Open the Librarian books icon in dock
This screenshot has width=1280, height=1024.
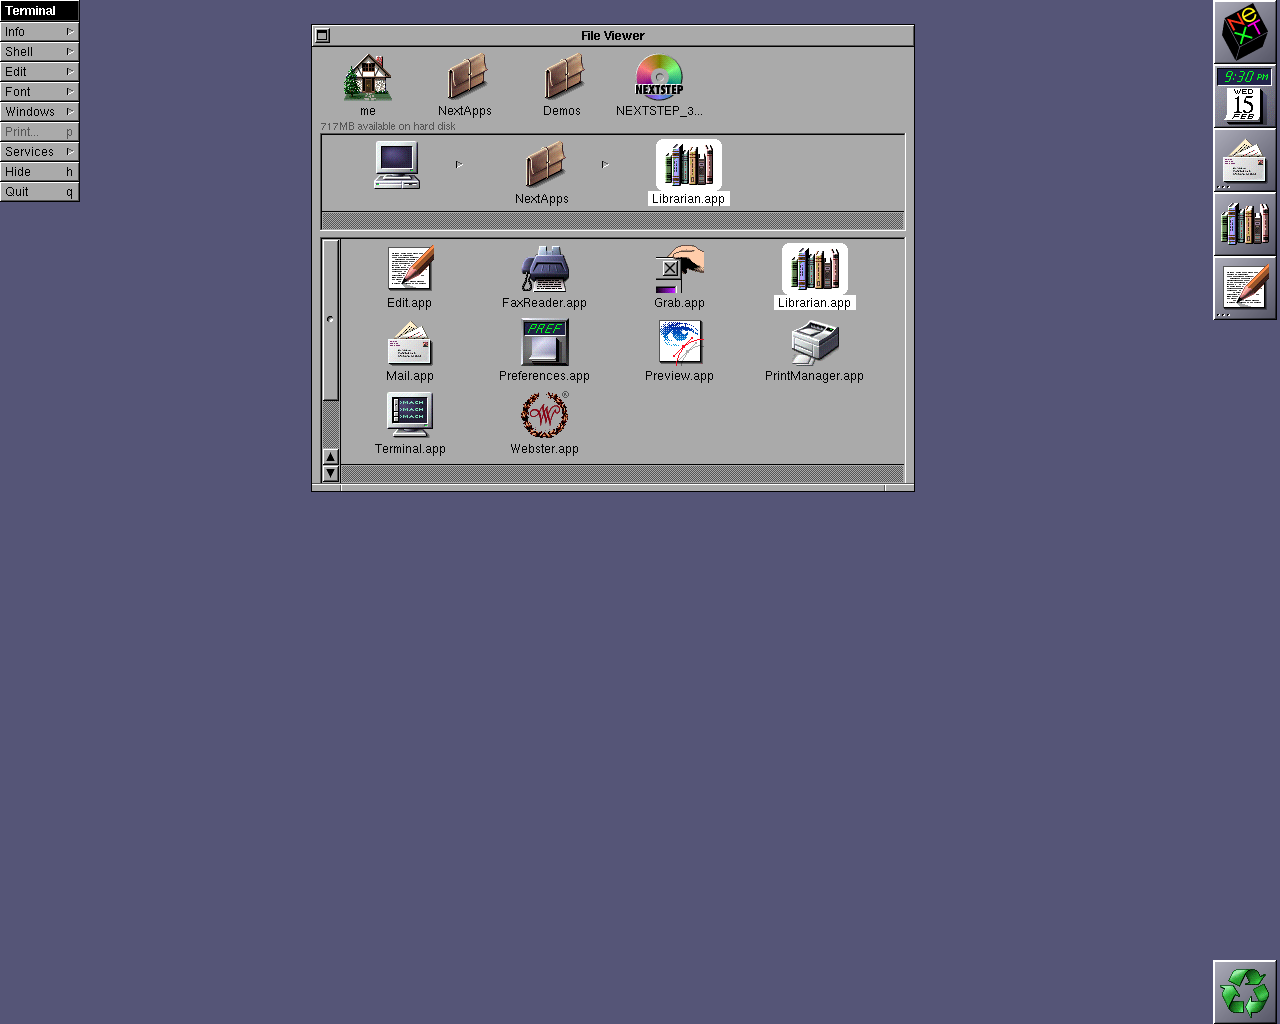[1245, 224]
